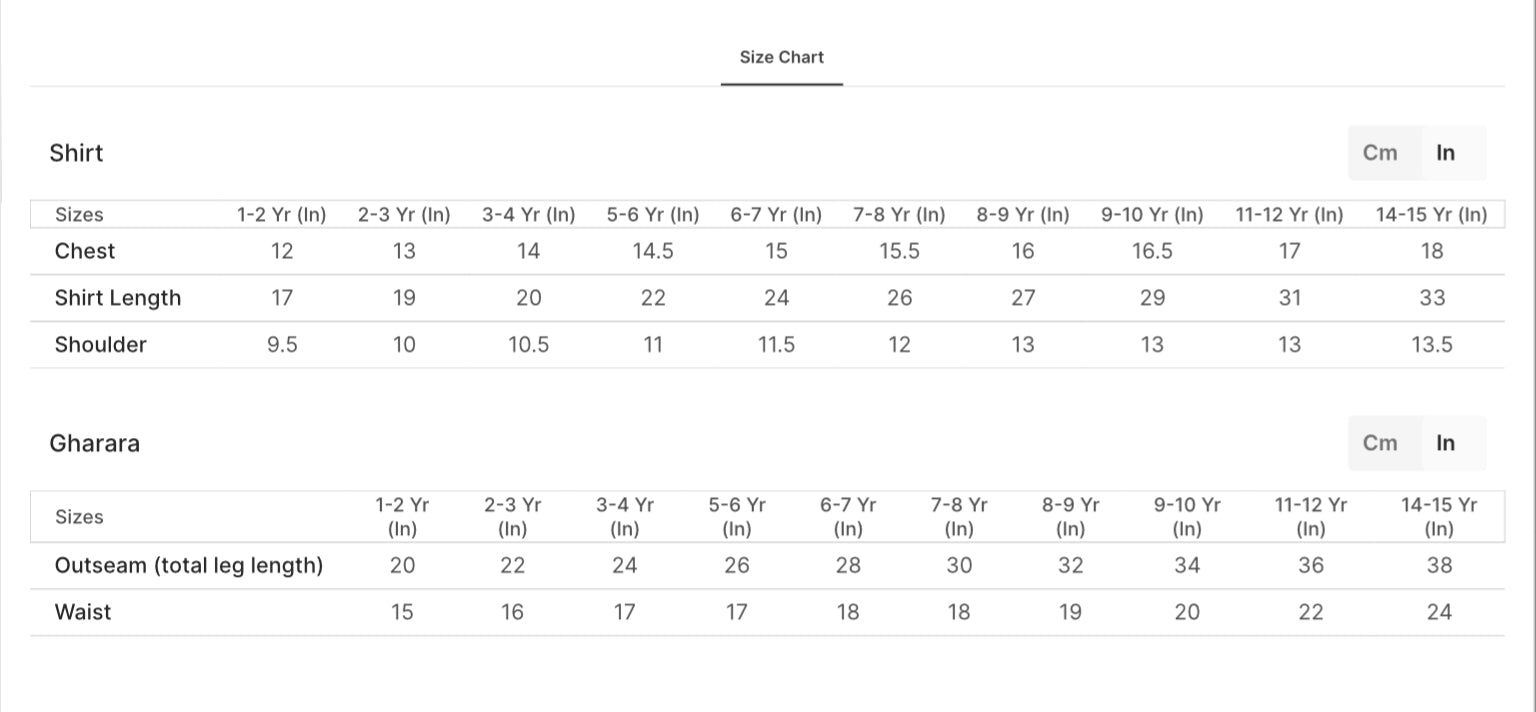Screen dimensions: 1536x712
Task: Select In units for Shirt table
Action: [1445, 153]
